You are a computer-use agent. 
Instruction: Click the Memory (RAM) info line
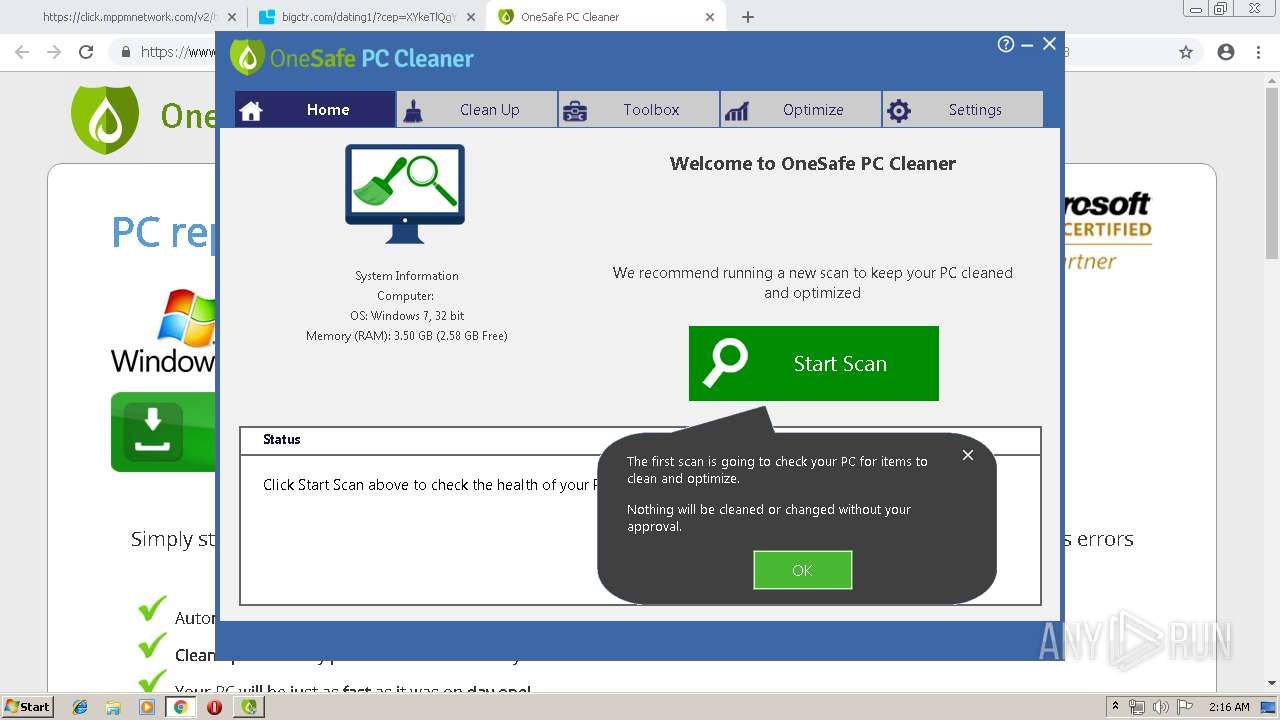[x=406, y=336]
